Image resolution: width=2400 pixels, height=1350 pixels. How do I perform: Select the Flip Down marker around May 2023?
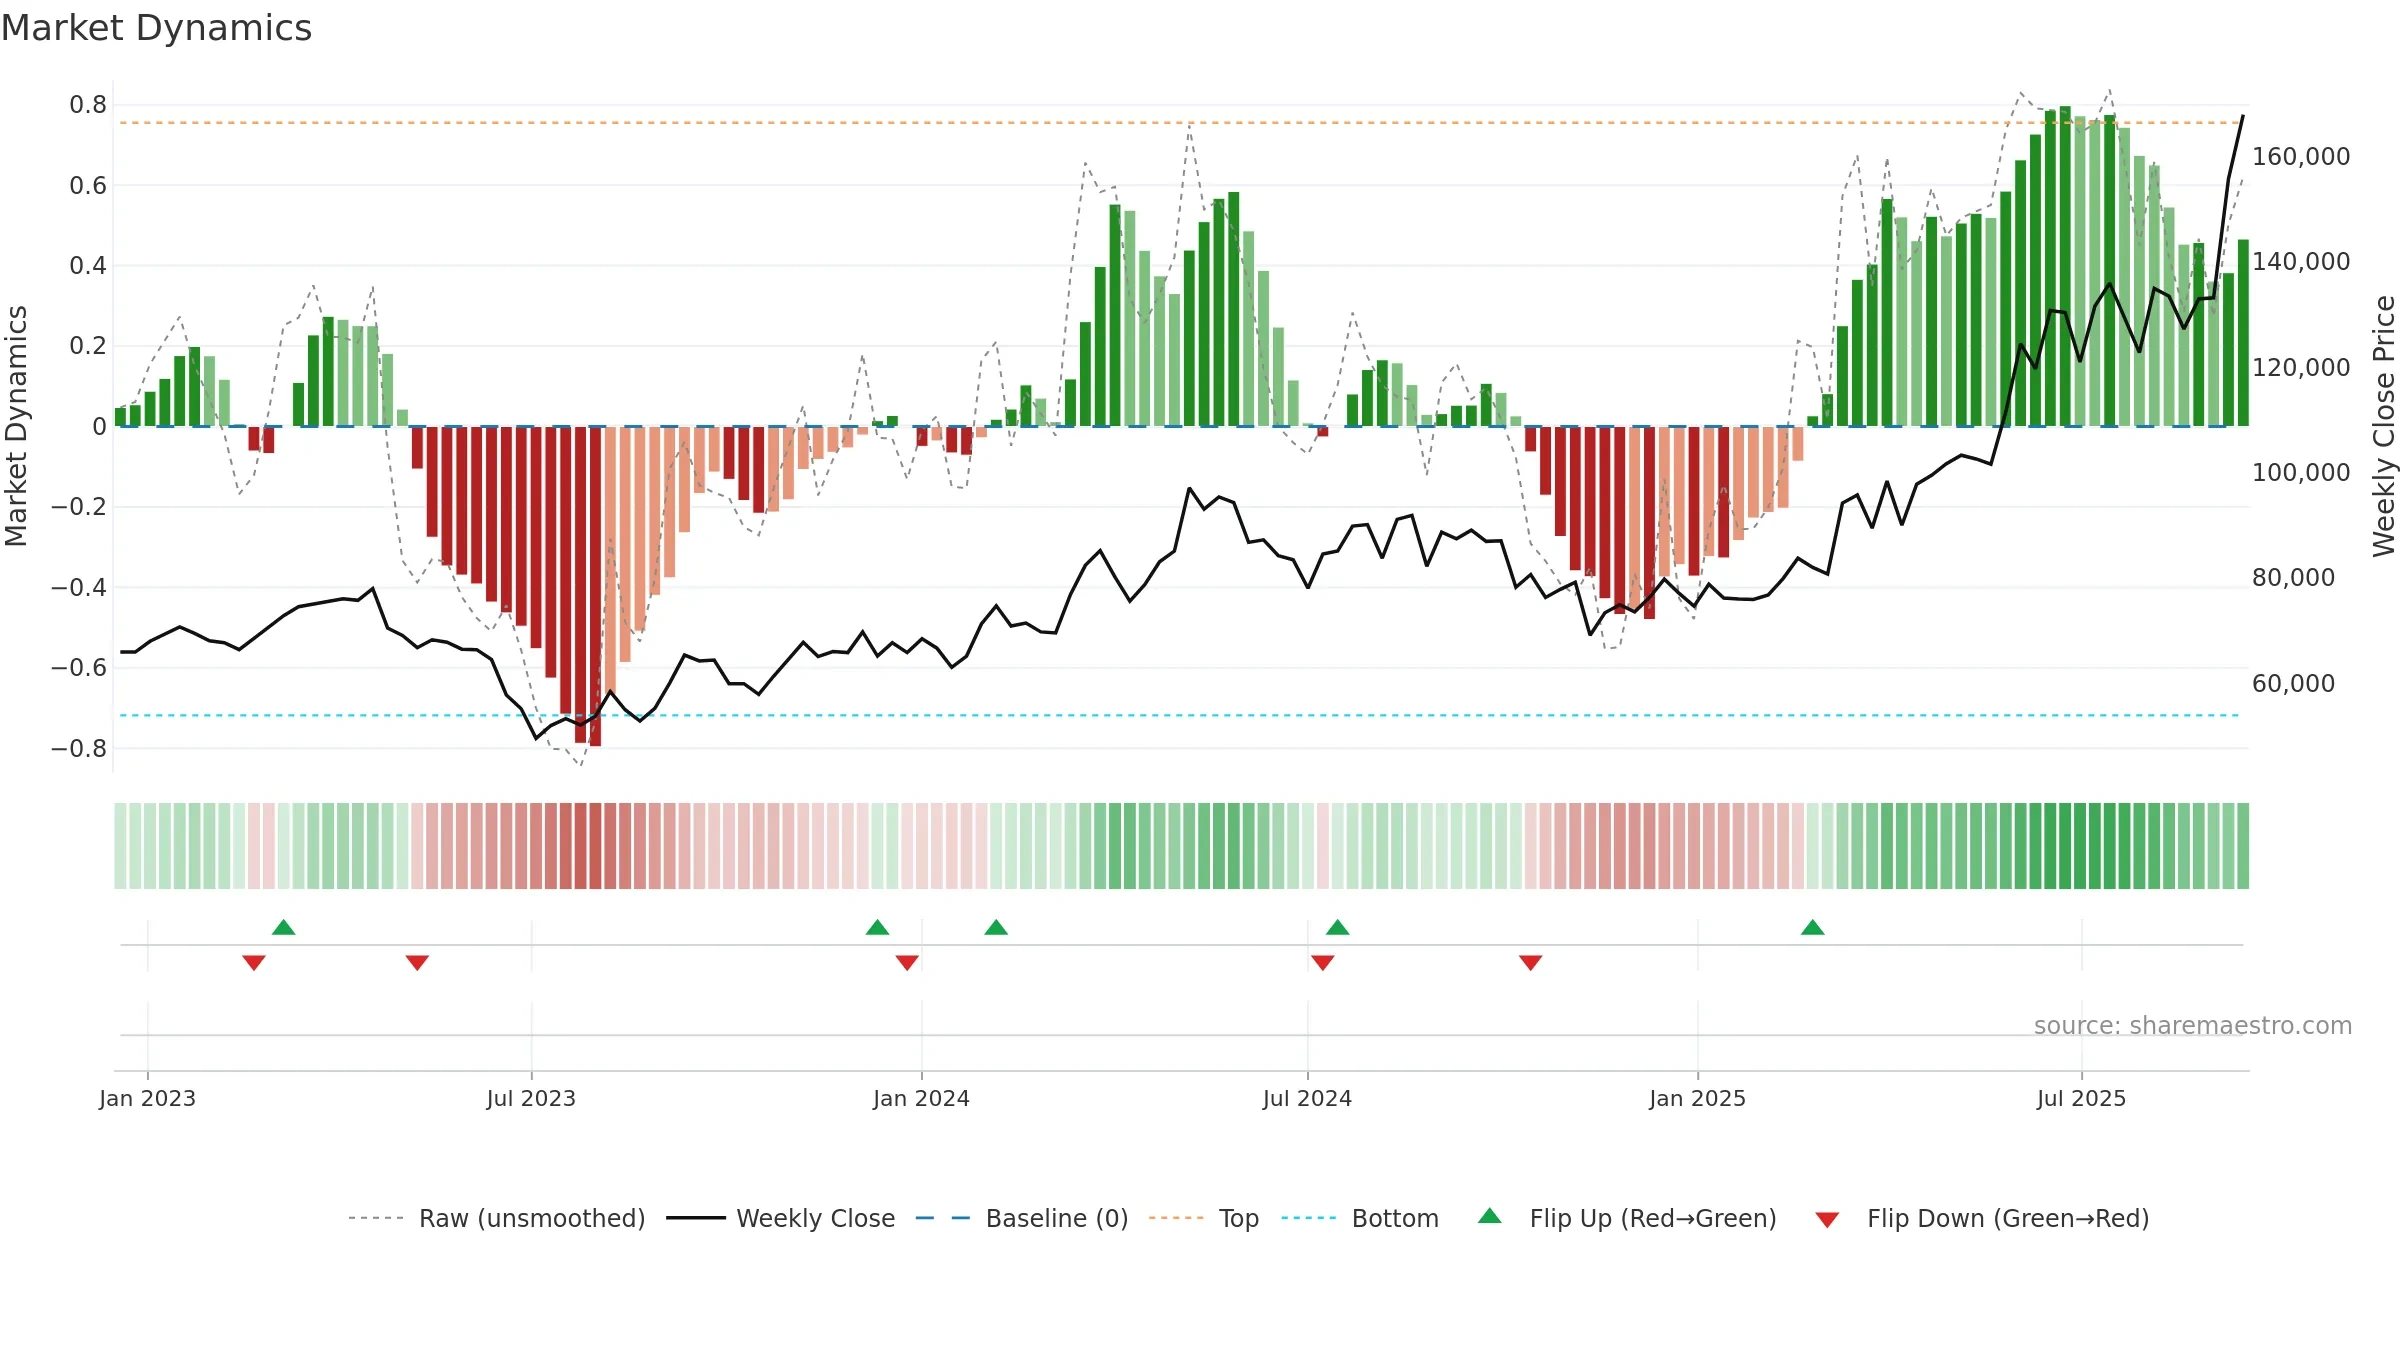(x=417, y=963)
